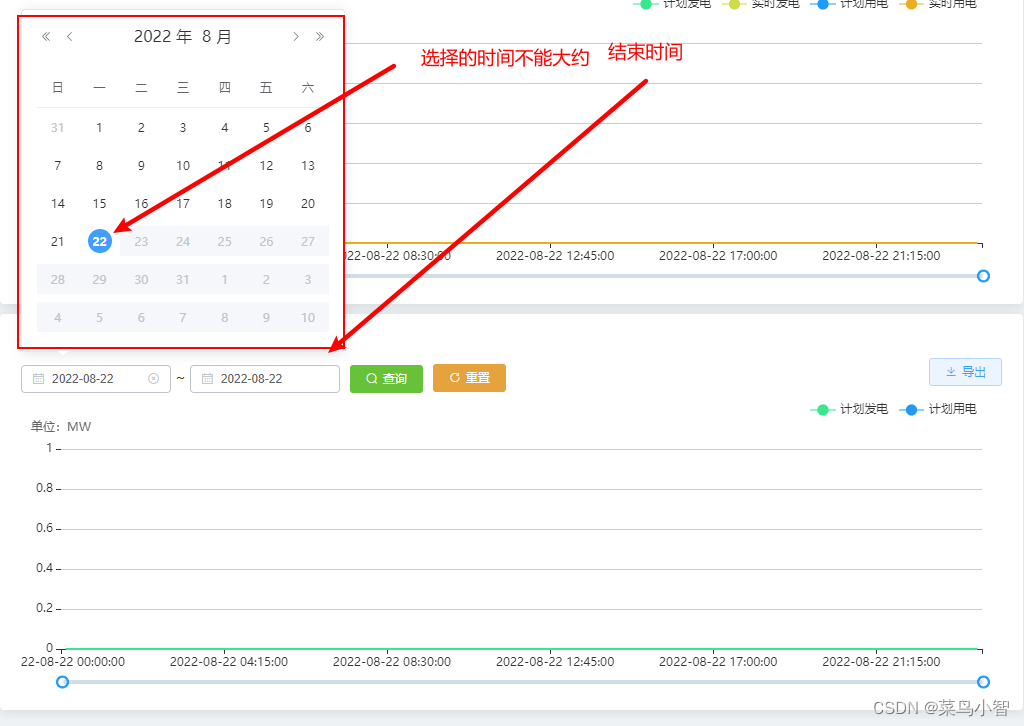
Task: Click the 单位: MW unit label
Action: pyautogui.click(x=61, y=426)
